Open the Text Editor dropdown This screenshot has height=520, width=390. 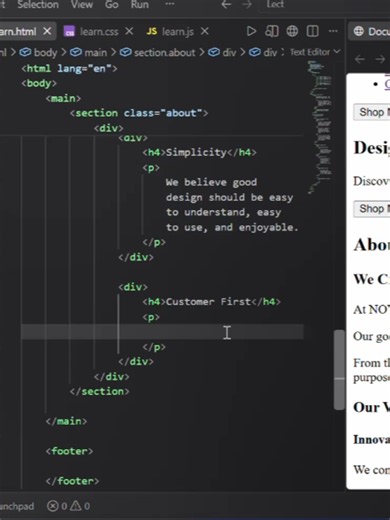click(x=315, y=52)
